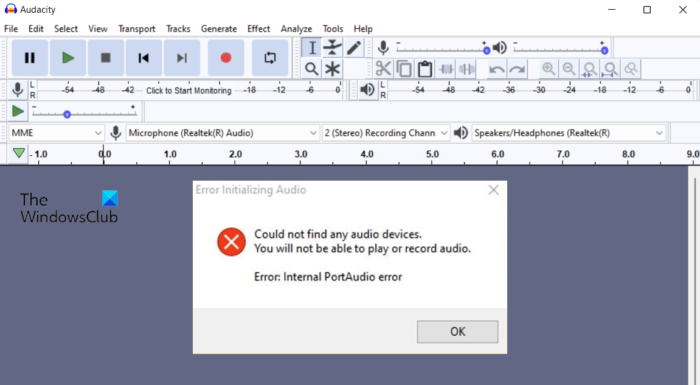Click the green timeline options triangle
The width and height of the screenshot is (700, 385).
(x=19, y=154)
